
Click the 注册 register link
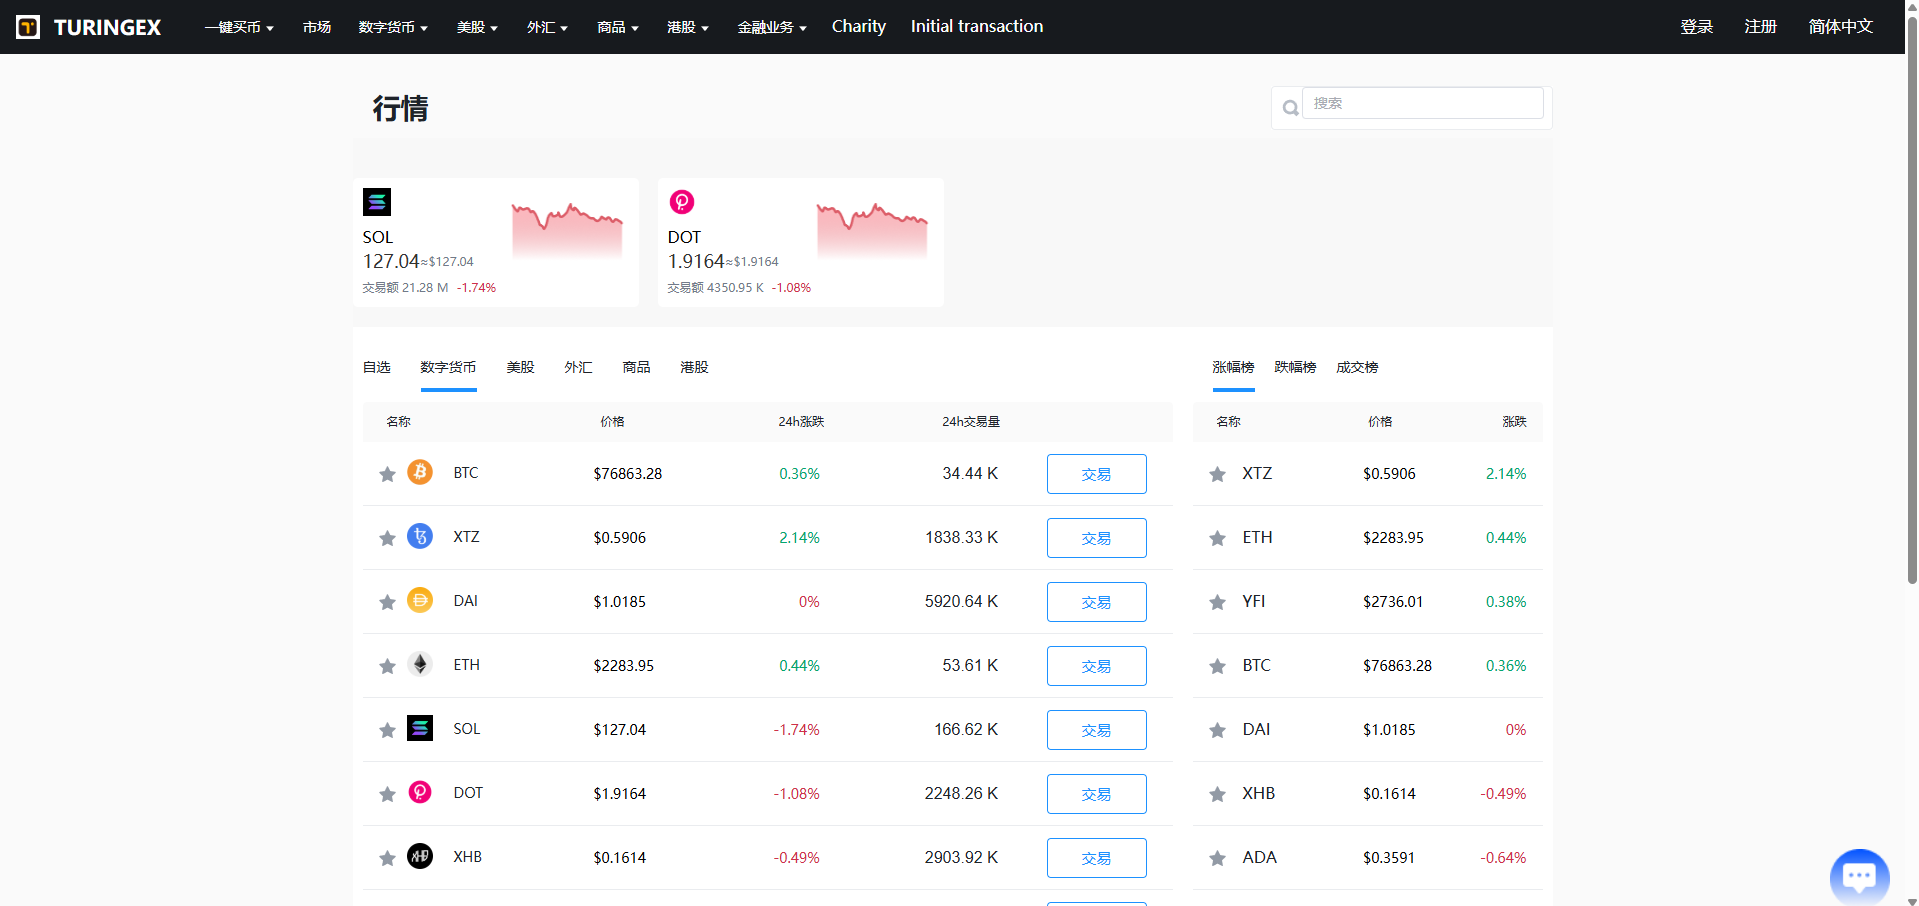[1760, 27]
